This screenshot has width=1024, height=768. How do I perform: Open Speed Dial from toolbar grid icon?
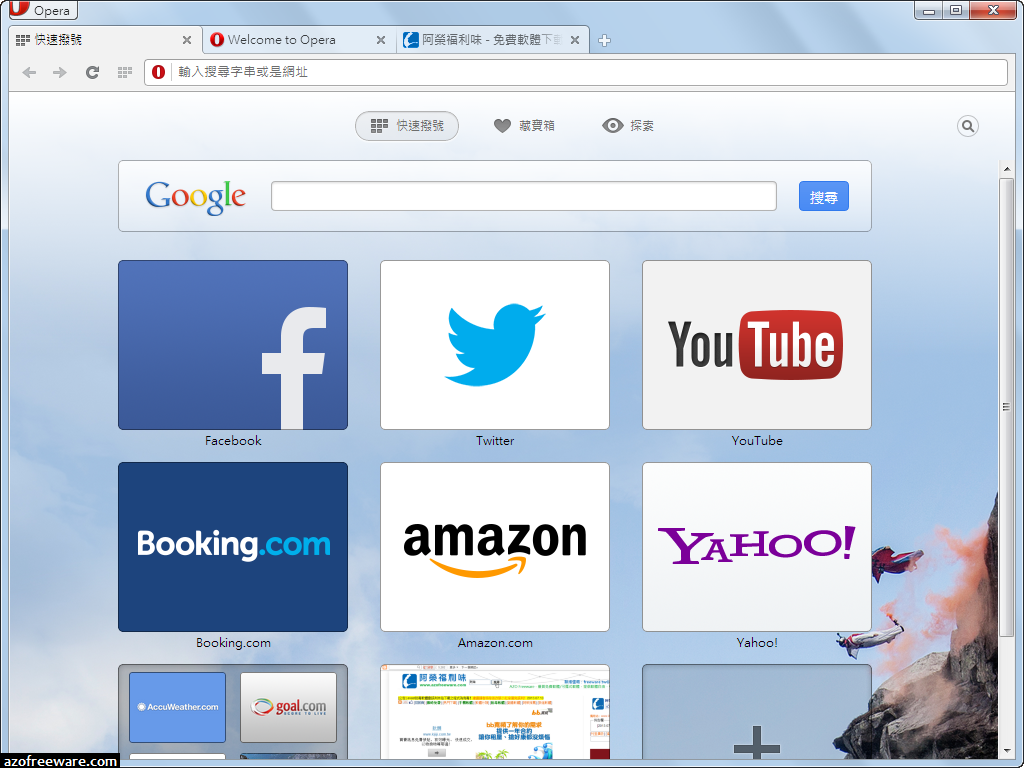click(x=125, y=72)
